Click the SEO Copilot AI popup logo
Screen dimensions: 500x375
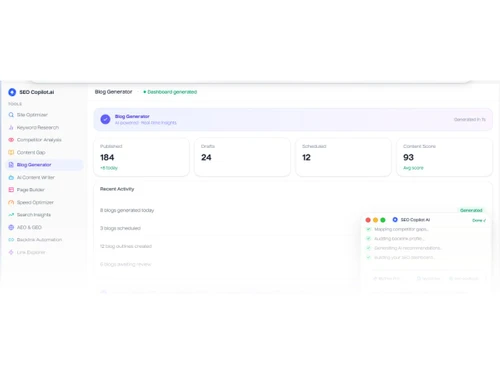[x=395, y=220]
